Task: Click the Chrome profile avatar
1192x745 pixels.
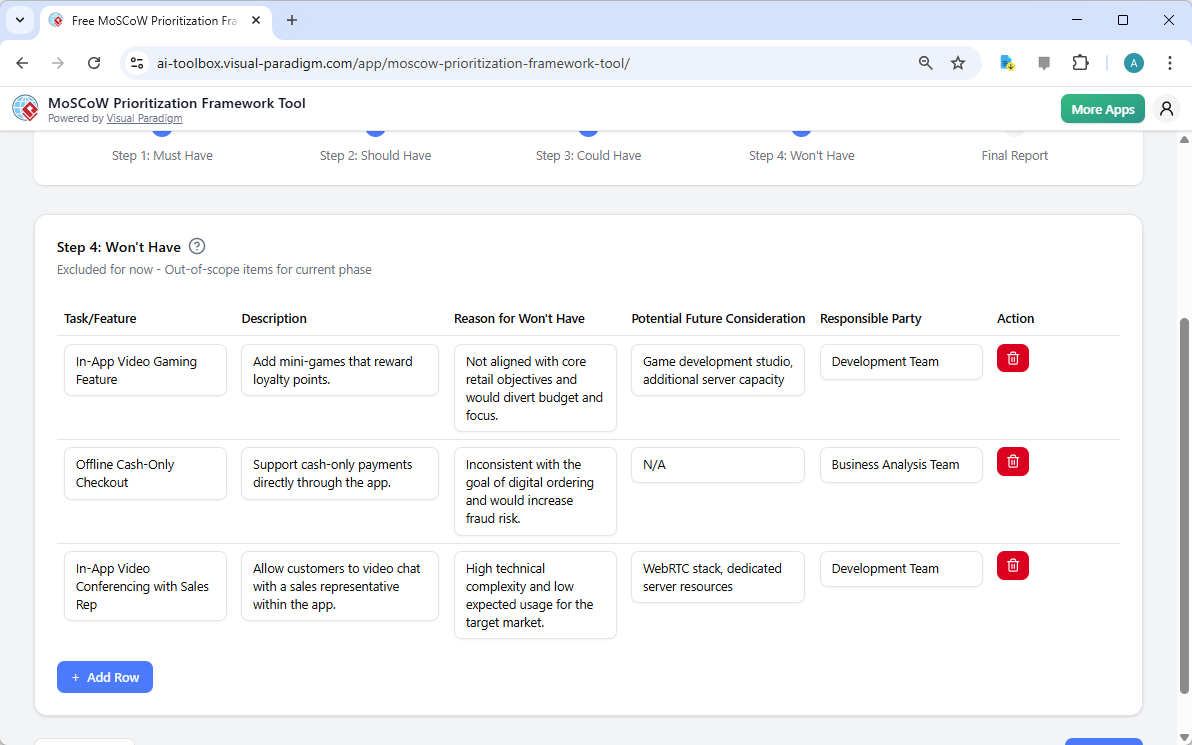Action: [x=1133, y=62]
